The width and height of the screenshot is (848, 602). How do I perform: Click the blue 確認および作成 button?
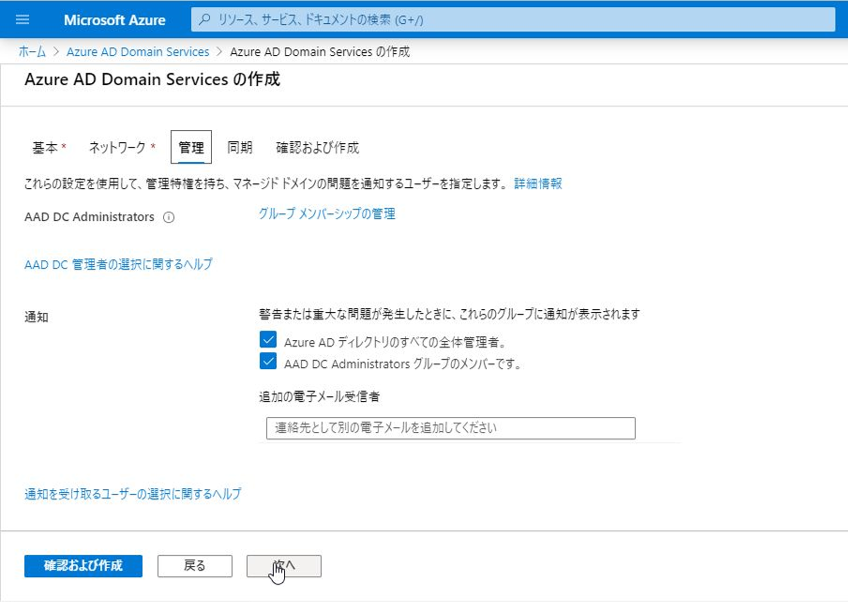pyautogui.click(x=83, y=566)
